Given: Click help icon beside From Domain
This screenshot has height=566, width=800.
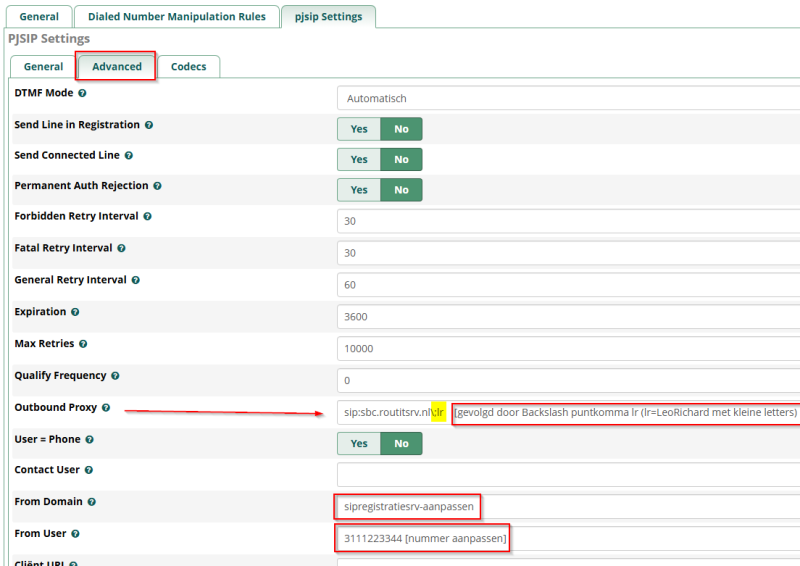Looking at the screenshot, I should coord(92,502).
